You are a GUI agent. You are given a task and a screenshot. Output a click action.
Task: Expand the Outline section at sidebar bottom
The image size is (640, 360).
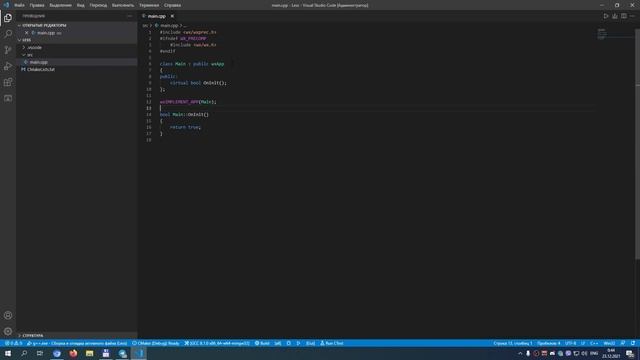click(x=76, y=336)
